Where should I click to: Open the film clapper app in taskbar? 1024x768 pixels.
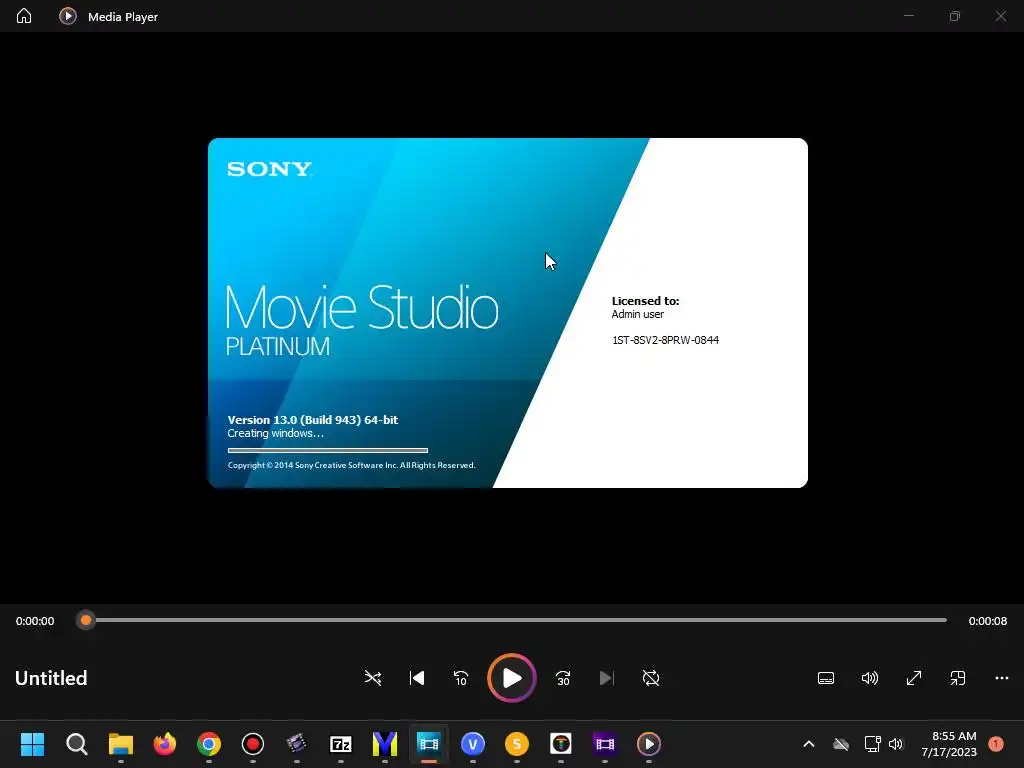pyautogui.click(x=296, y=744)
